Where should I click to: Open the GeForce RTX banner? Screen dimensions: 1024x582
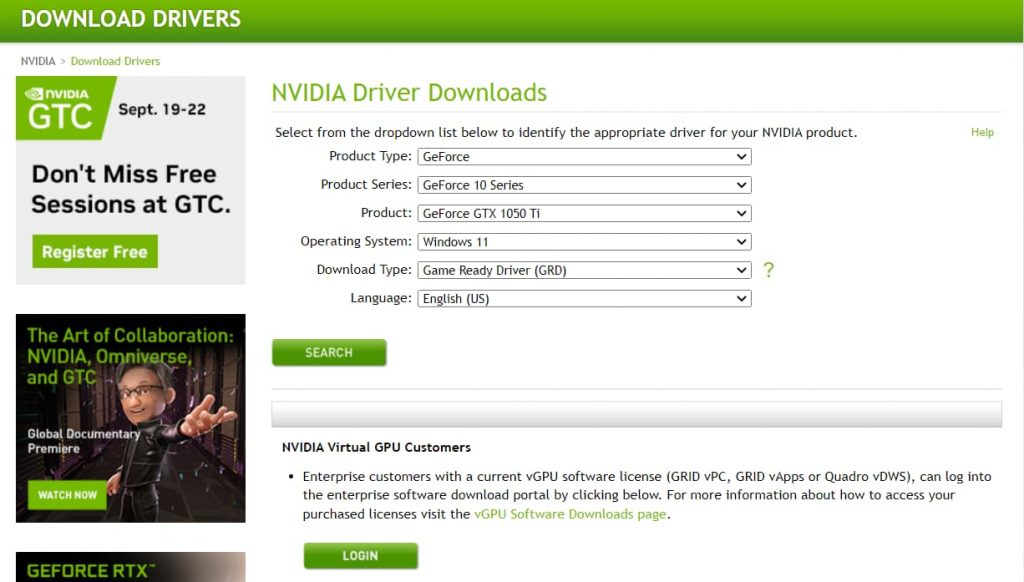pyautogui.click(x=131, y=567)
